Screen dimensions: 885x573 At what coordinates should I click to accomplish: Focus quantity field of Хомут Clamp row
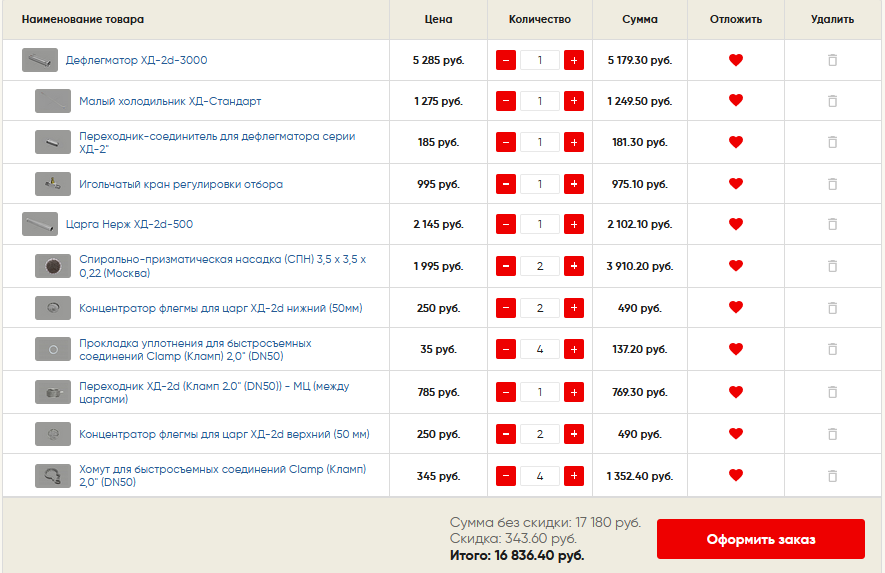point(540,476)
